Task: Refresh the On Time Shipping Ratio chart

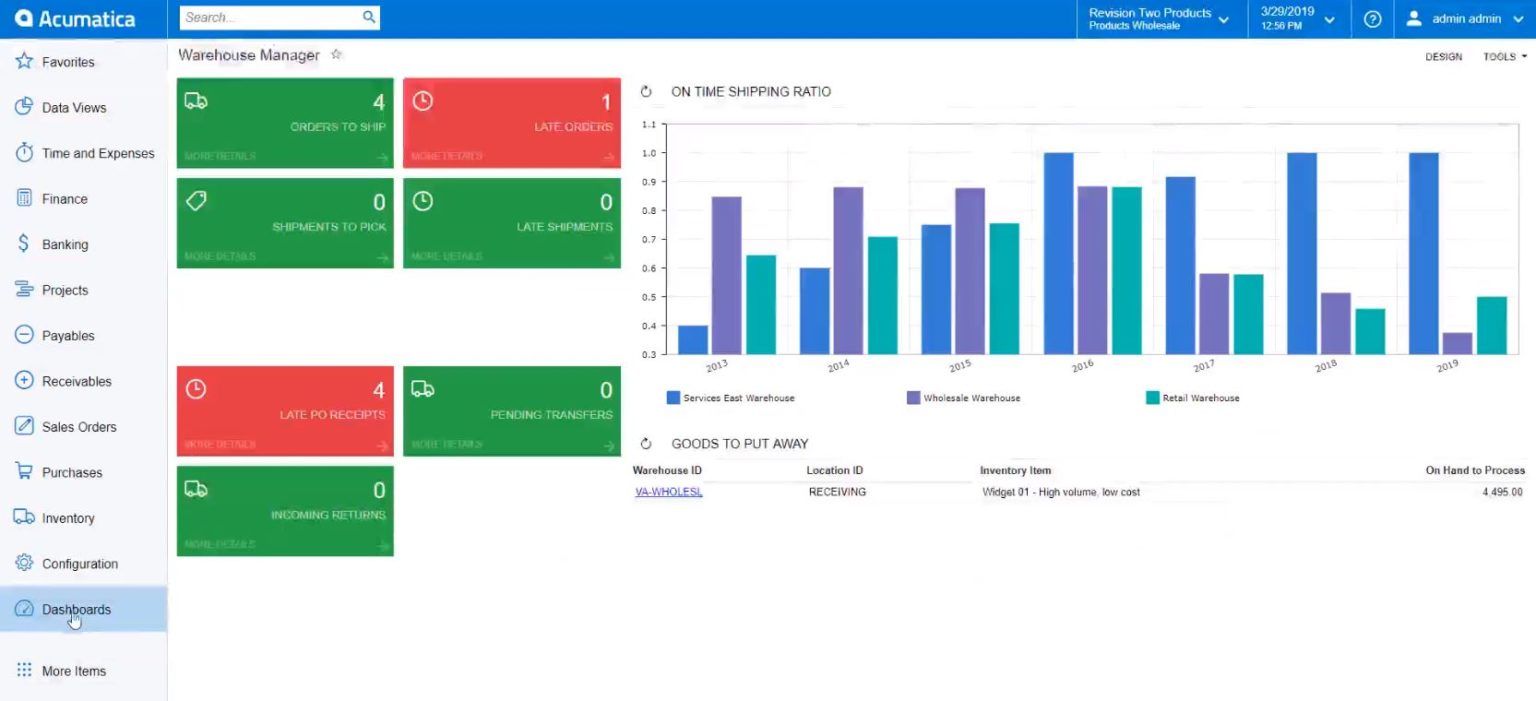Action: point(645,91)
